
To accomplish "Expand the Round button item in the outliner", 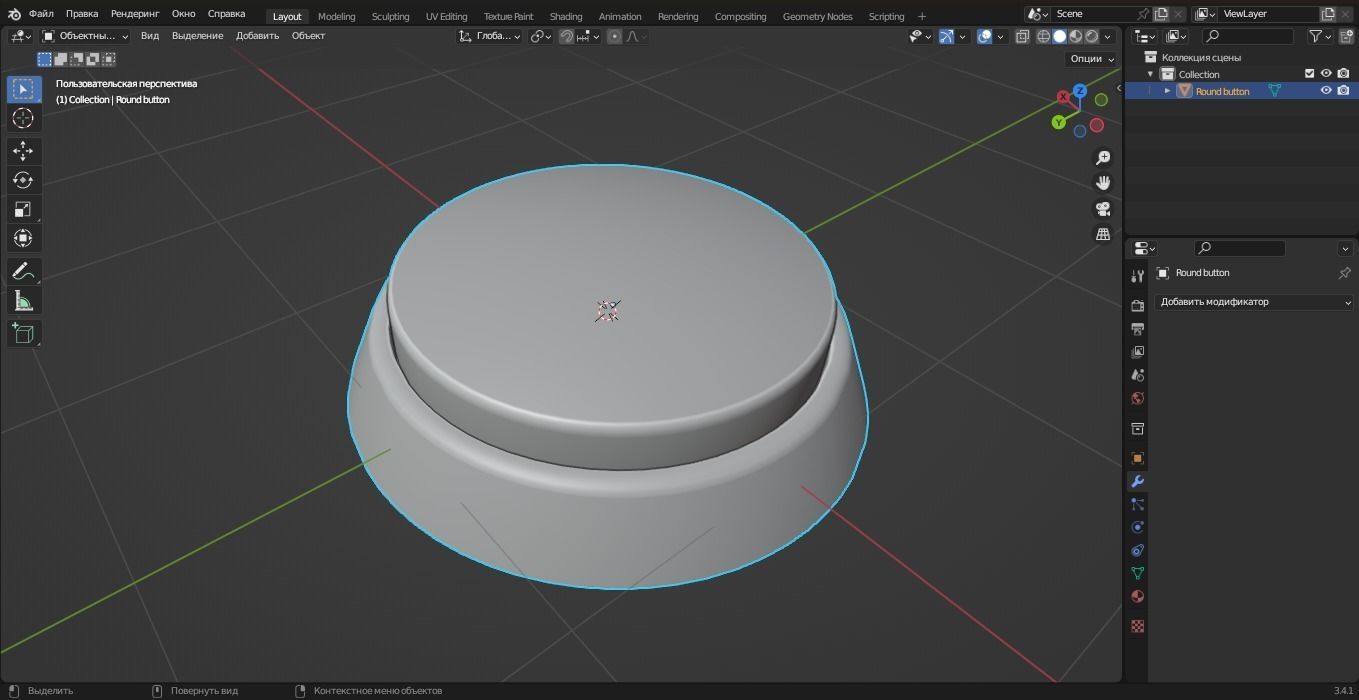I will pos(1167,90).
